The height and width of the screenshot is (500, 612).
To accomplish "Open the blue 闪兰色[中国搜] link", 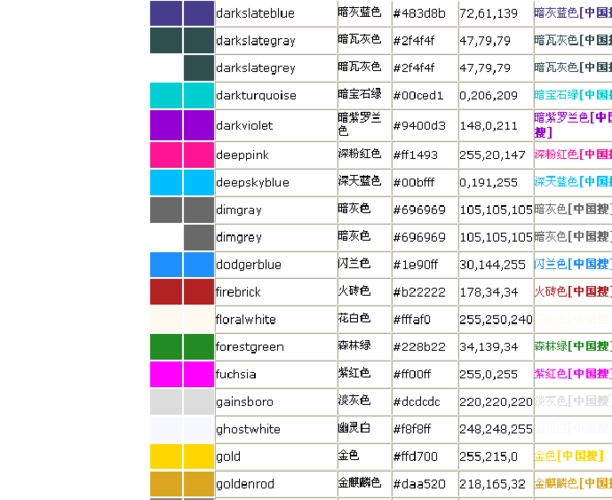I will 573,264.
